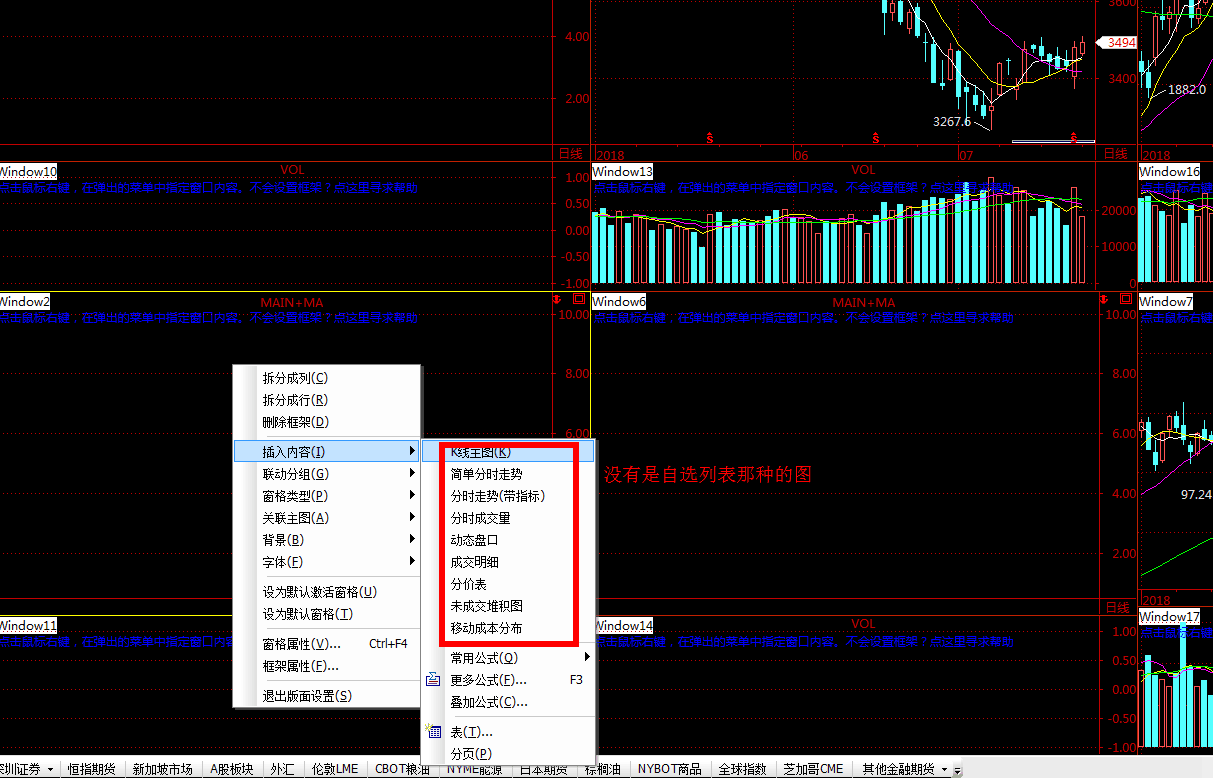Switch to the 芝加哥CME tab
This screenshot has width=1213, height=778.
(x=814, y=769)
